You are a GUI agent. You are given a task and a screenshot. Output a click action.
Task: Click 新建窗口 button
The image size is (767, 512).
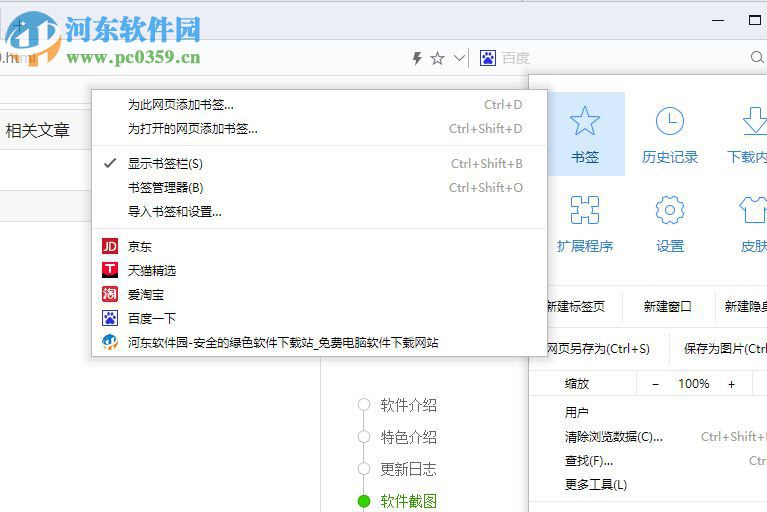click(x=668, y=307)
